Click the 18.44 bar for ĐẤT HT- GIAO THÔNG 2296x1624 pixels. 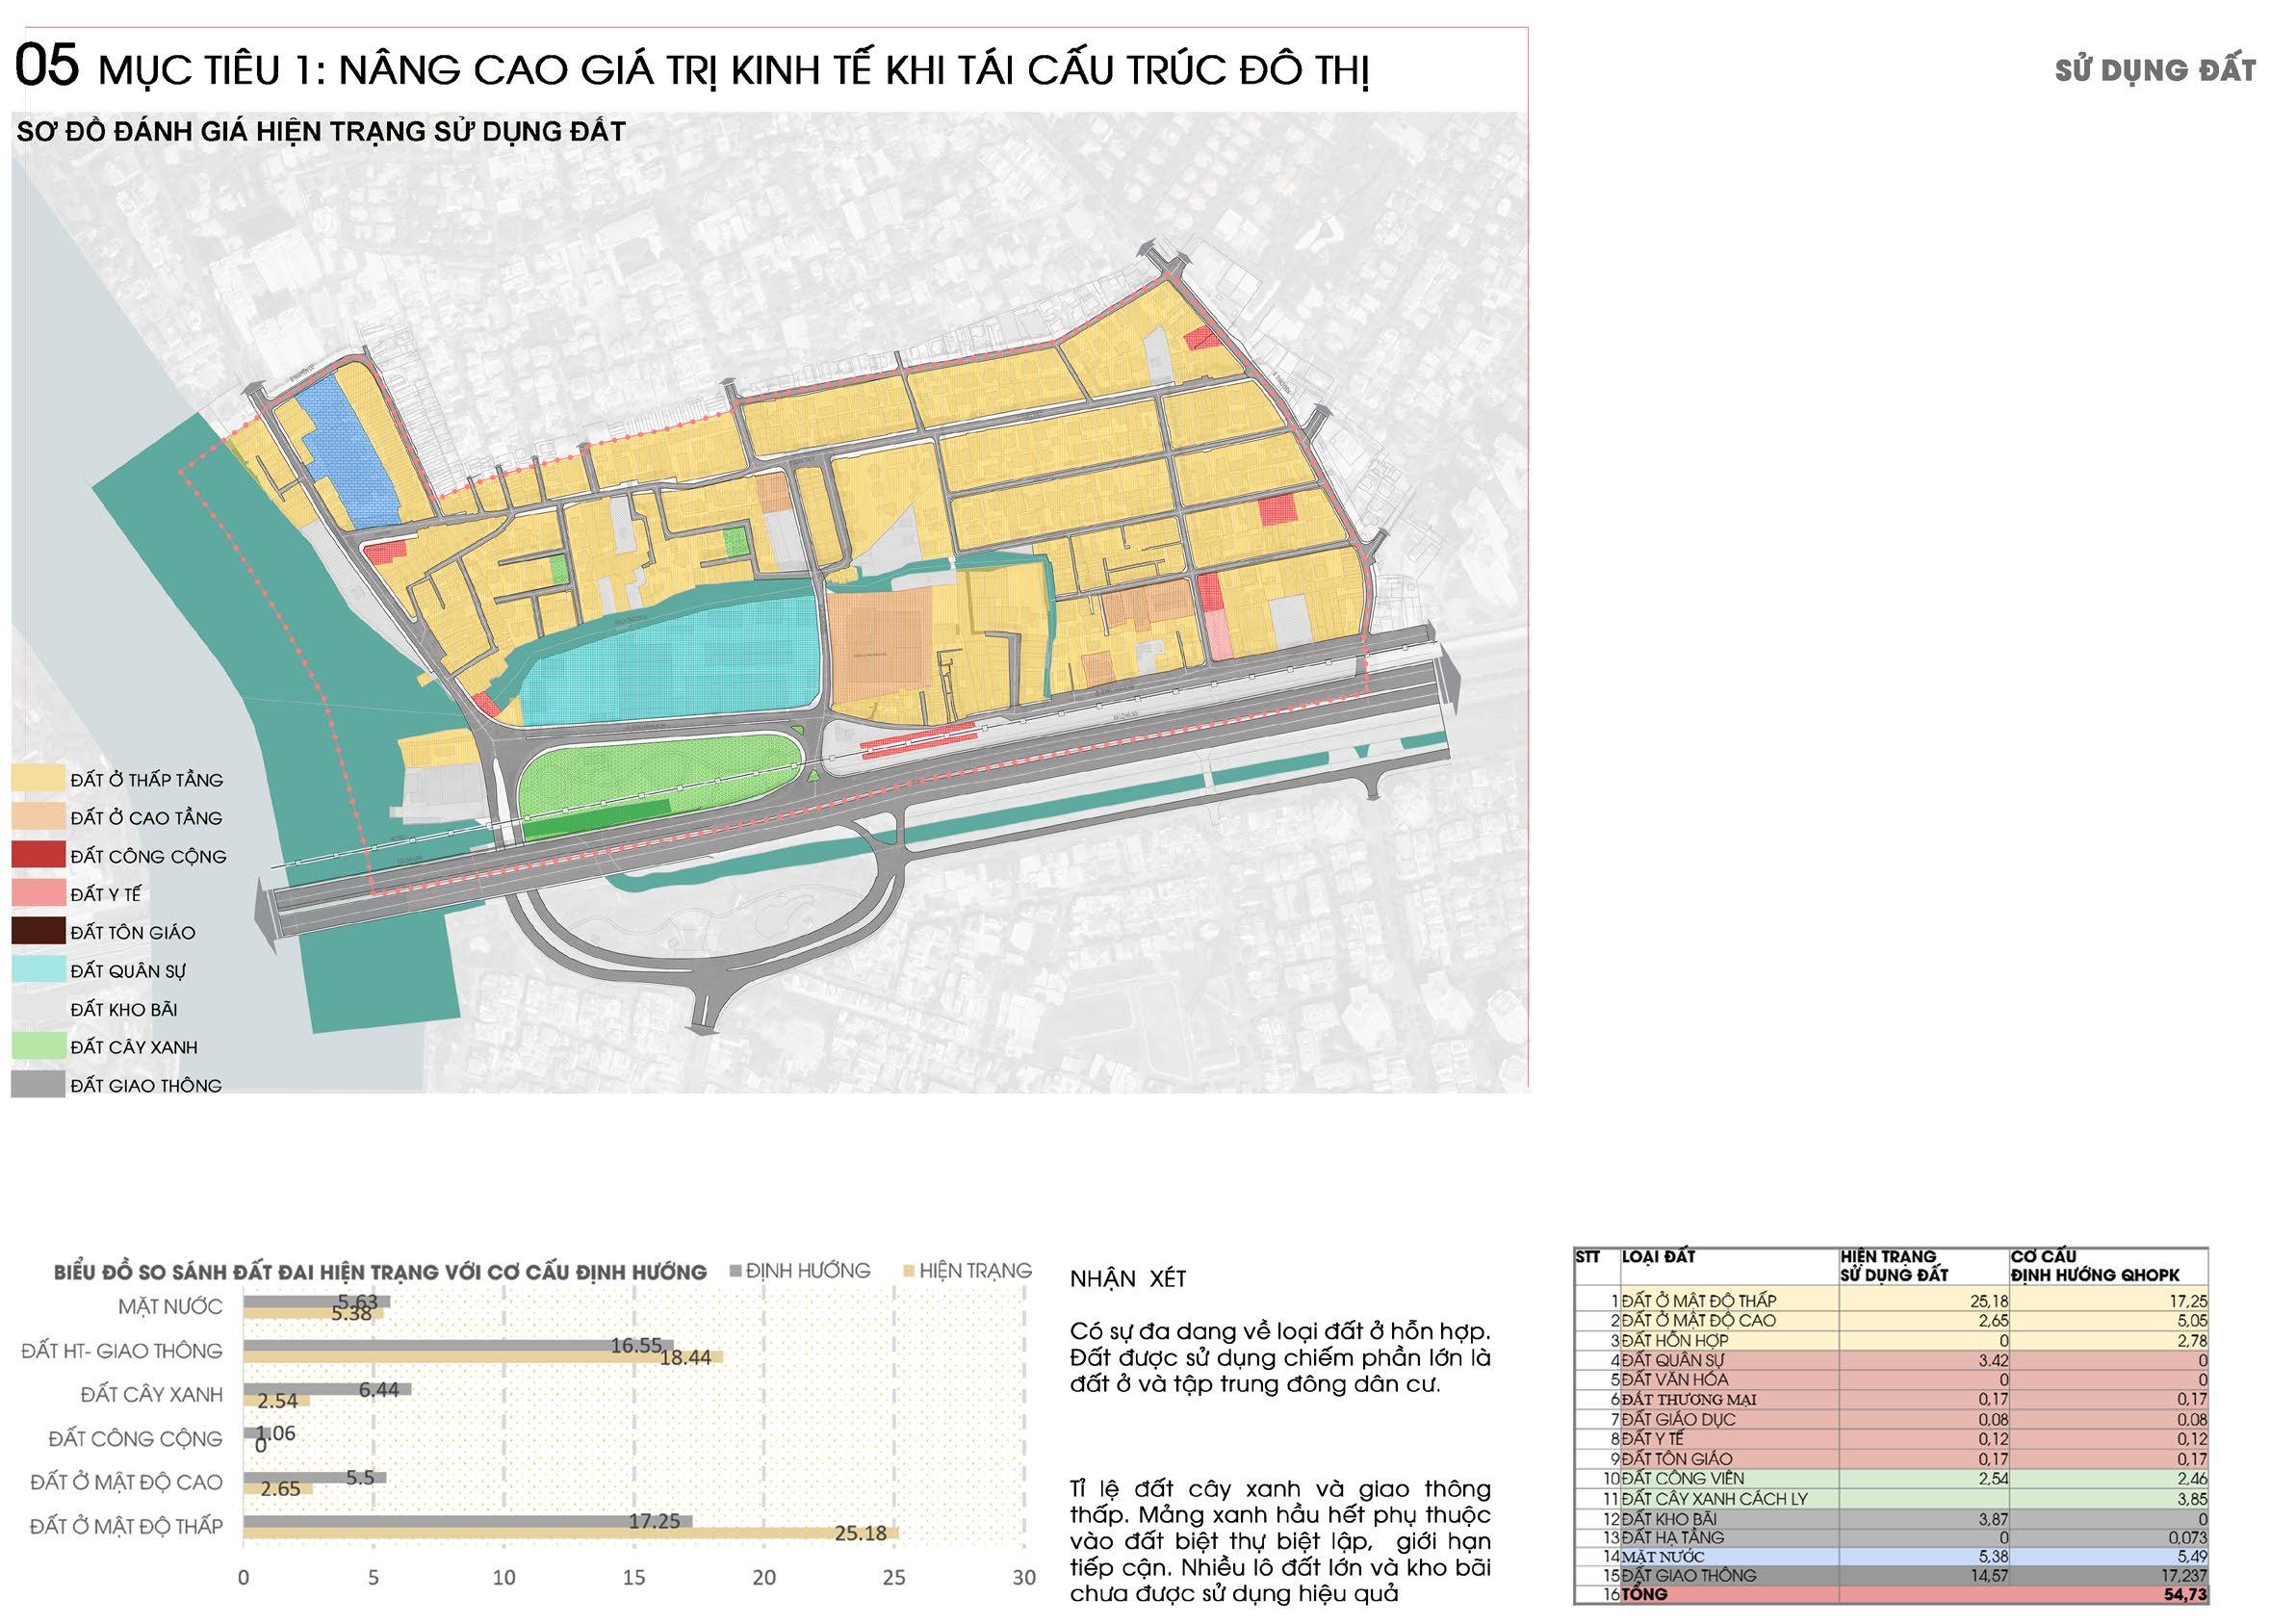480,1357
